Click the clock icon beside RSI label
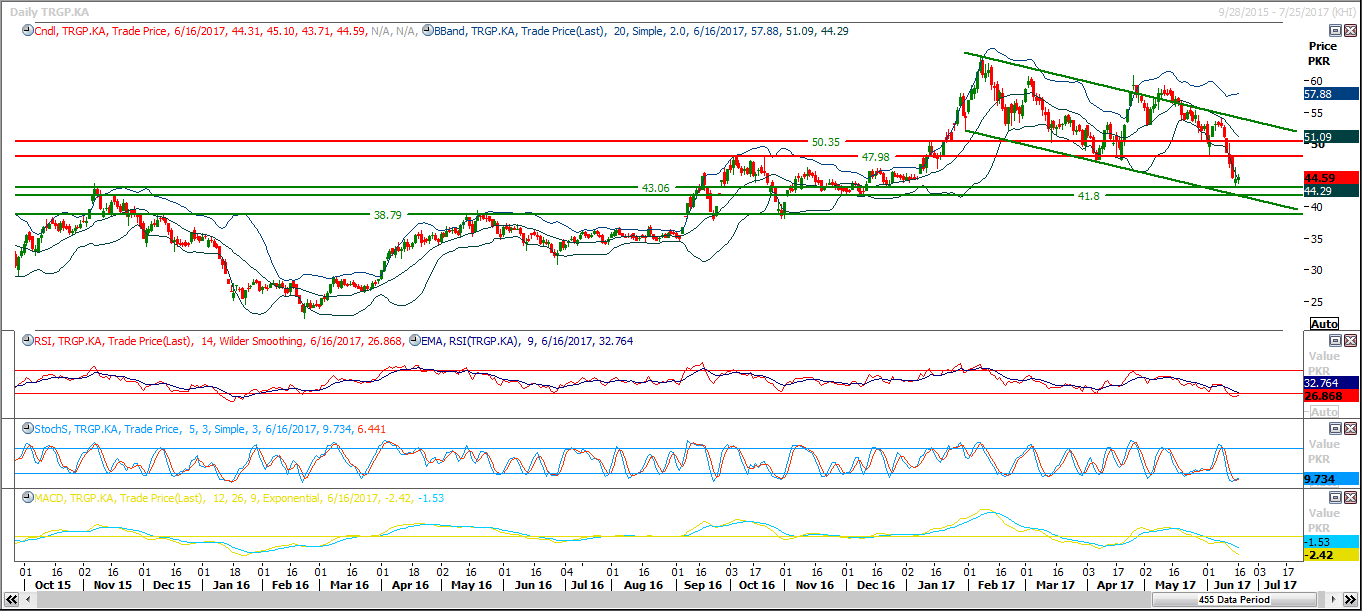This screenshot has height=611, width=1362. (x=27, y=341)
